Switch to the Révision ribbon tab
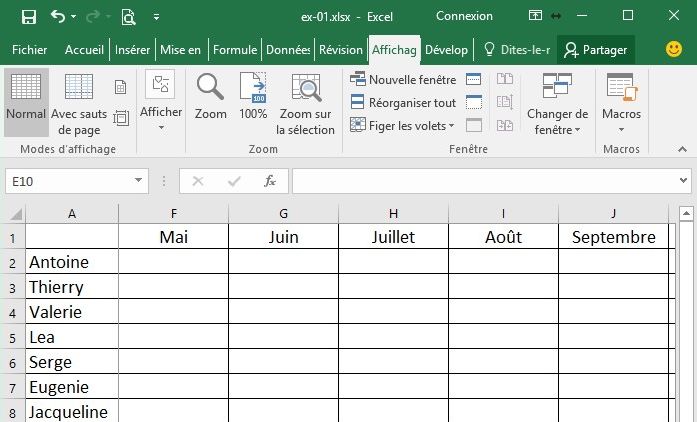Image resolution: width=697 pixels, height=422 pixels. (341, 50)
